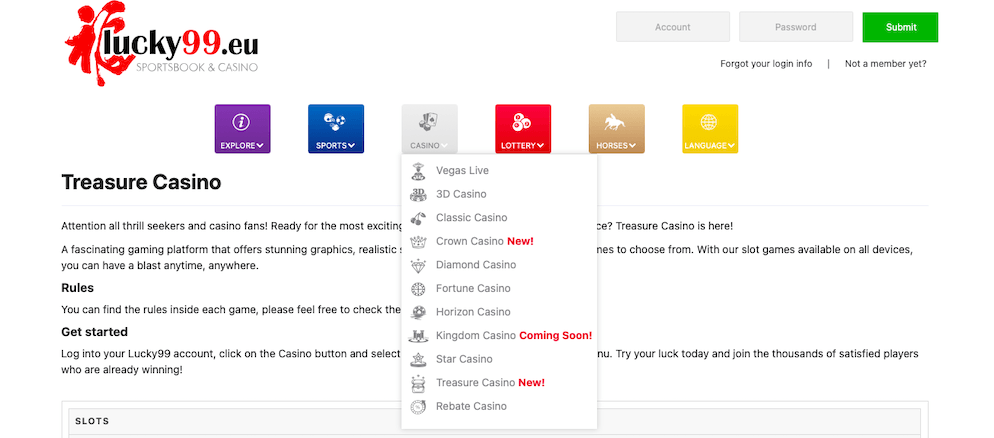The width and height of the screenshot is (994, 438).
Task: Click the Diamond Casino gem icon
Action: click(x=418, y=265)
